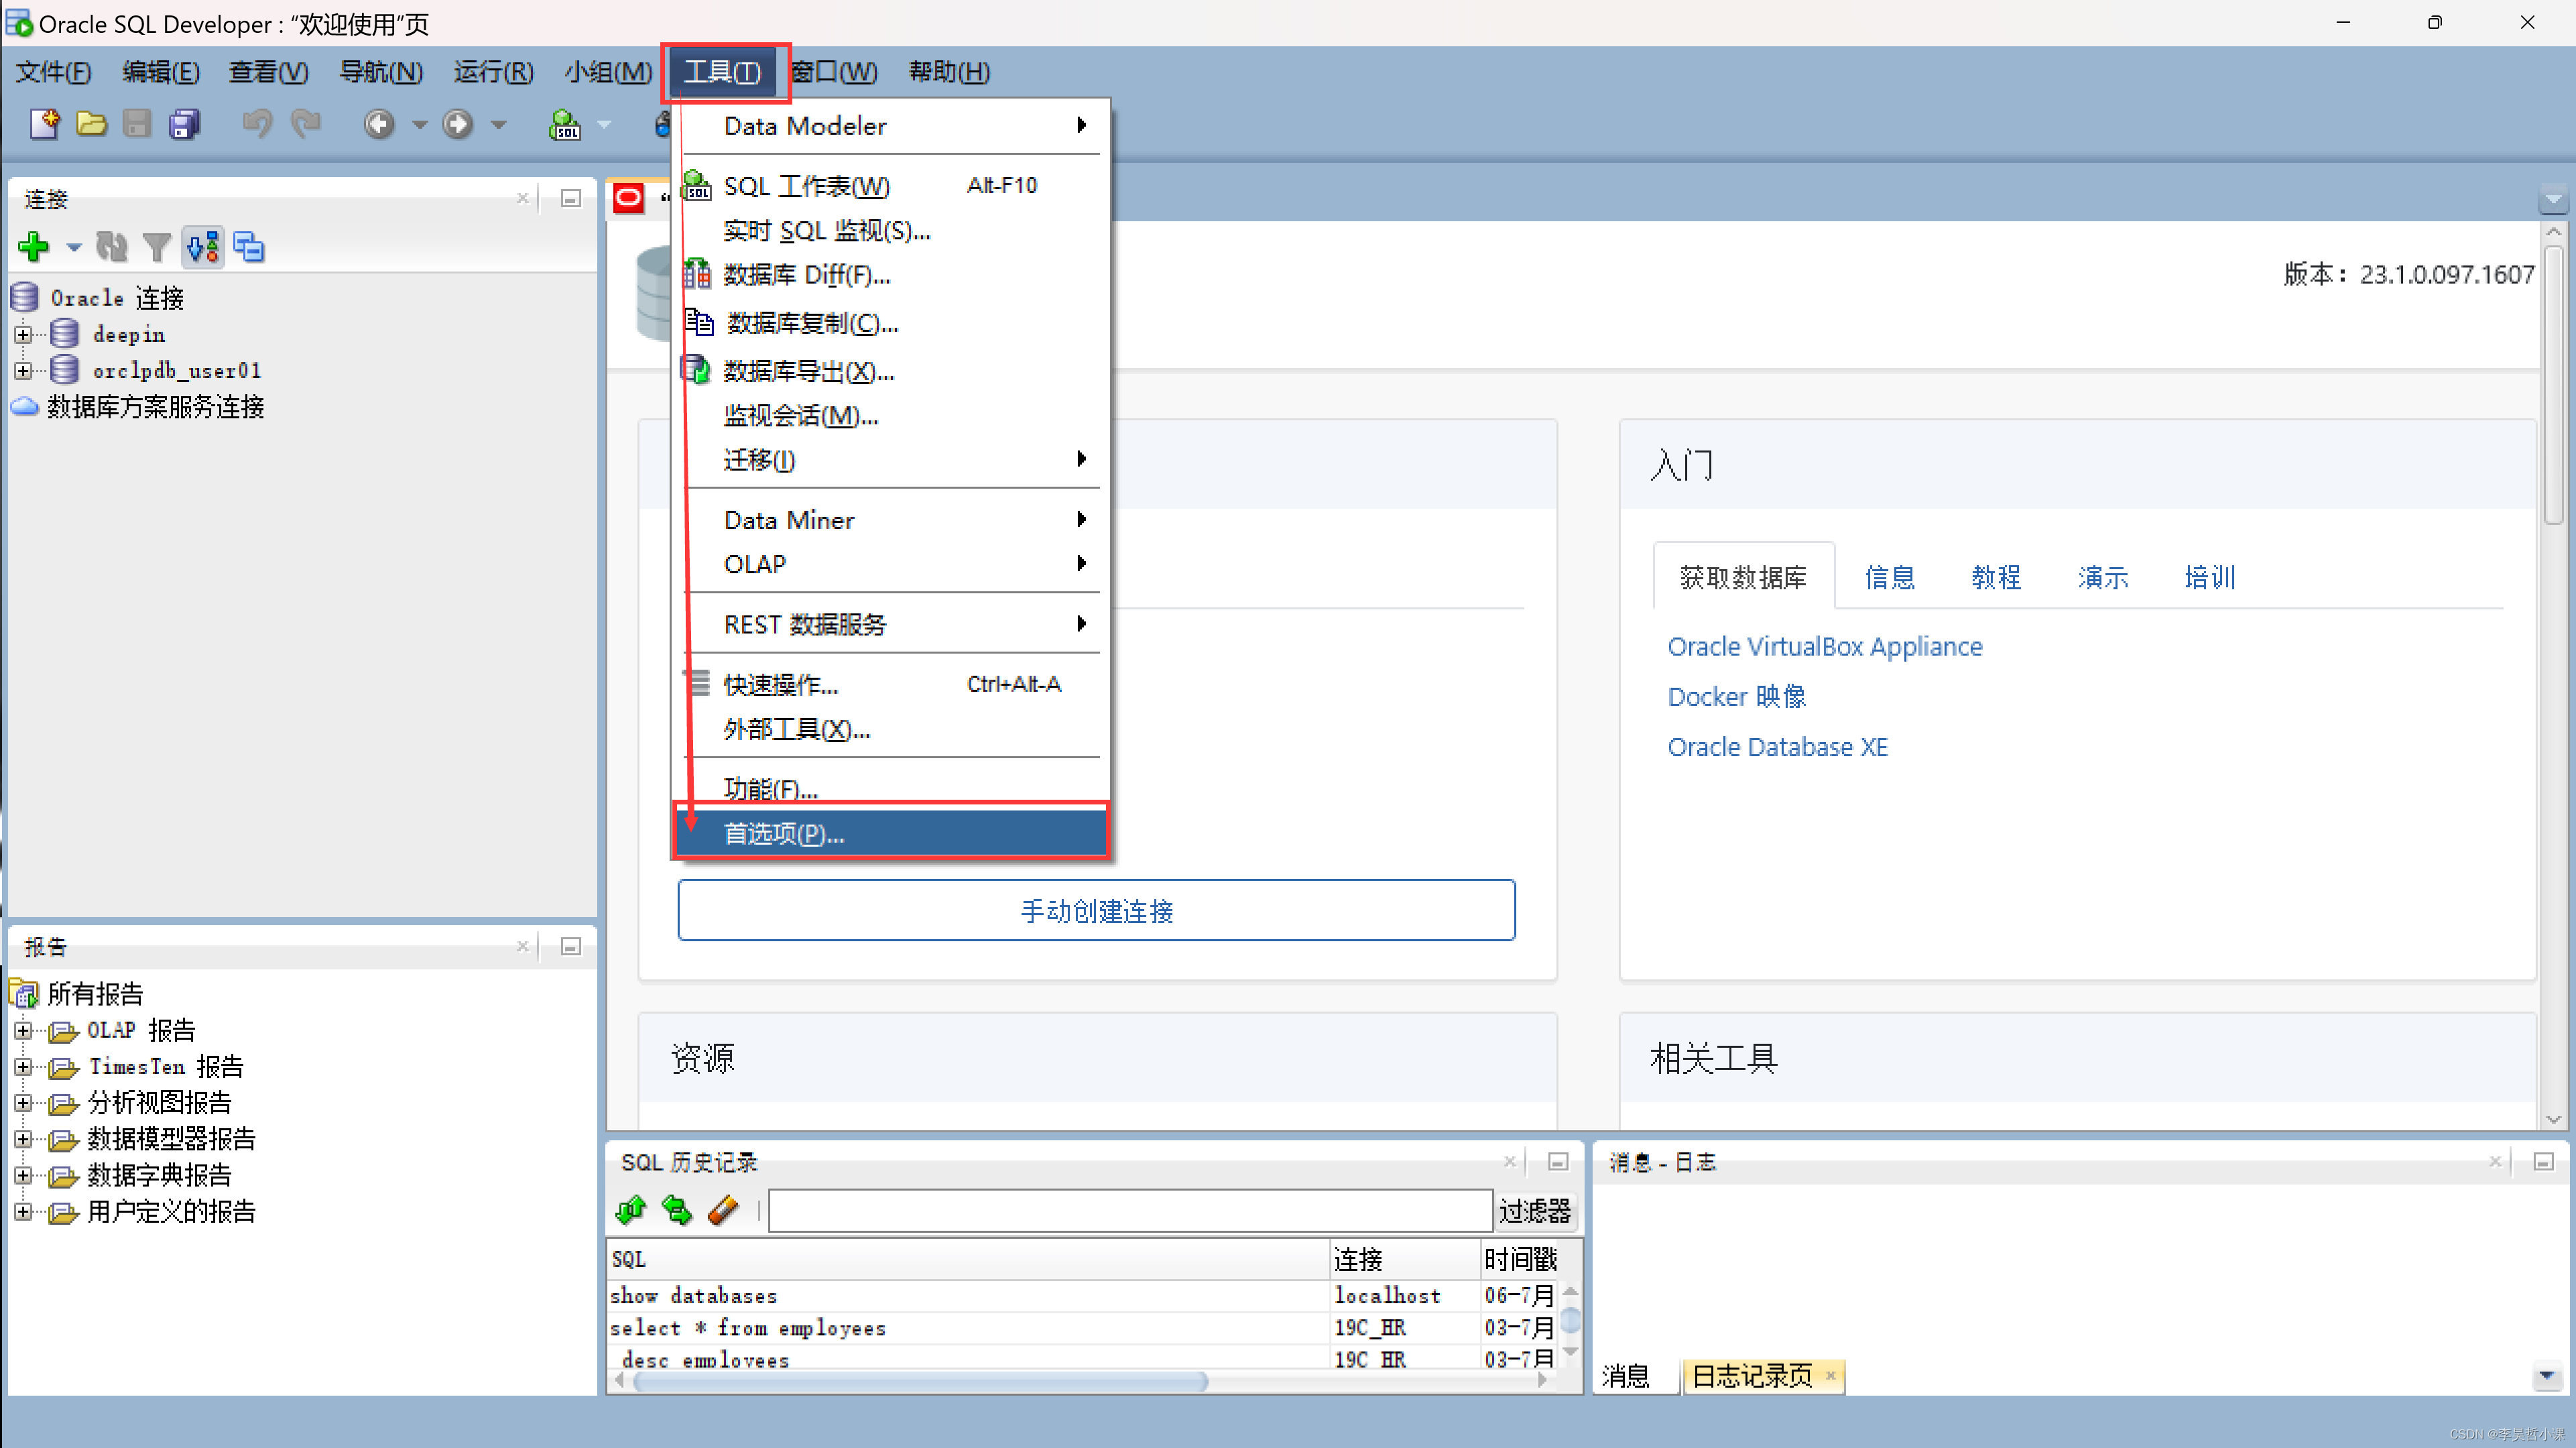Click the back navigation arrow icon
This screenshot has height=1448, width=2576.
(x=379, y=124)
